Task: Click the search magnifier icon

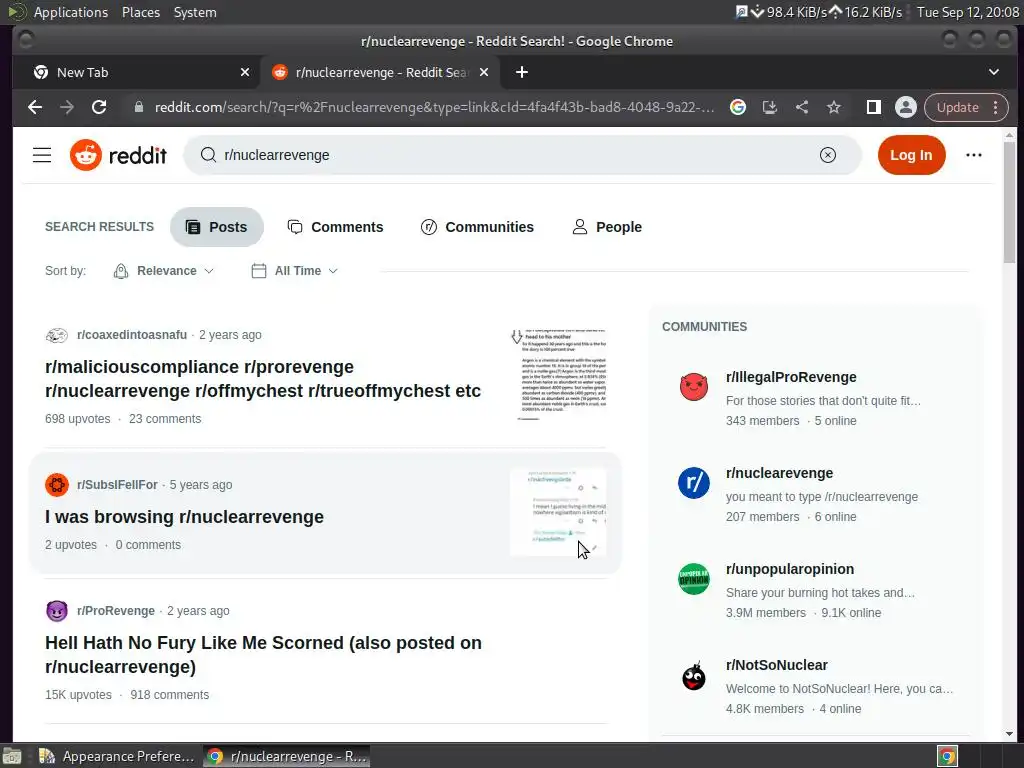Action: pyautogui.click(x=208, y=155)
